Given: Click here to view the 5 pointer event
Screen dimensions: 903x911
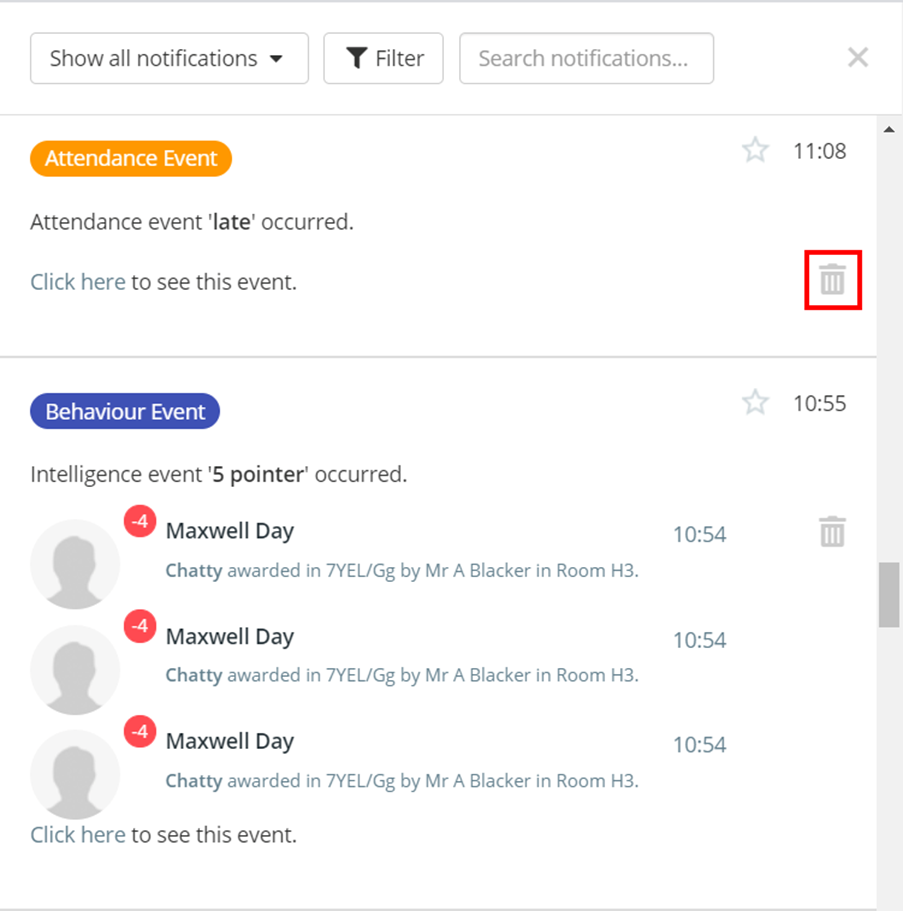Looking at the screenshot, I should click(x=77, y=834).
